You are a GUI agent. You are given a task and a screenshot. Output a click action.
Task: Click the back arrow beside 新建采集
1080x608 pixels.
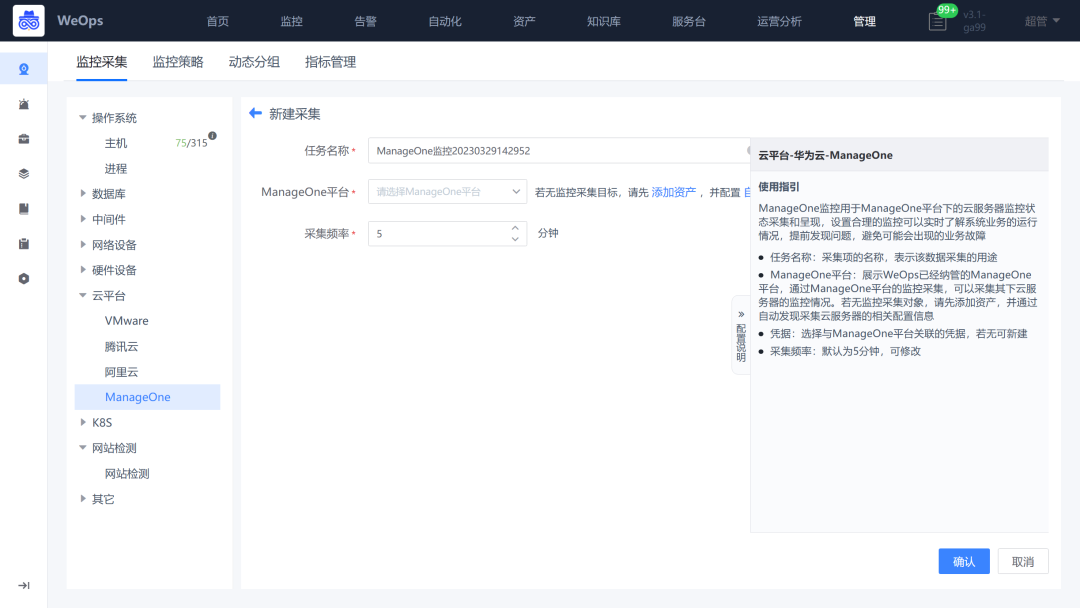pyautogui.click(x=255, y=113)
